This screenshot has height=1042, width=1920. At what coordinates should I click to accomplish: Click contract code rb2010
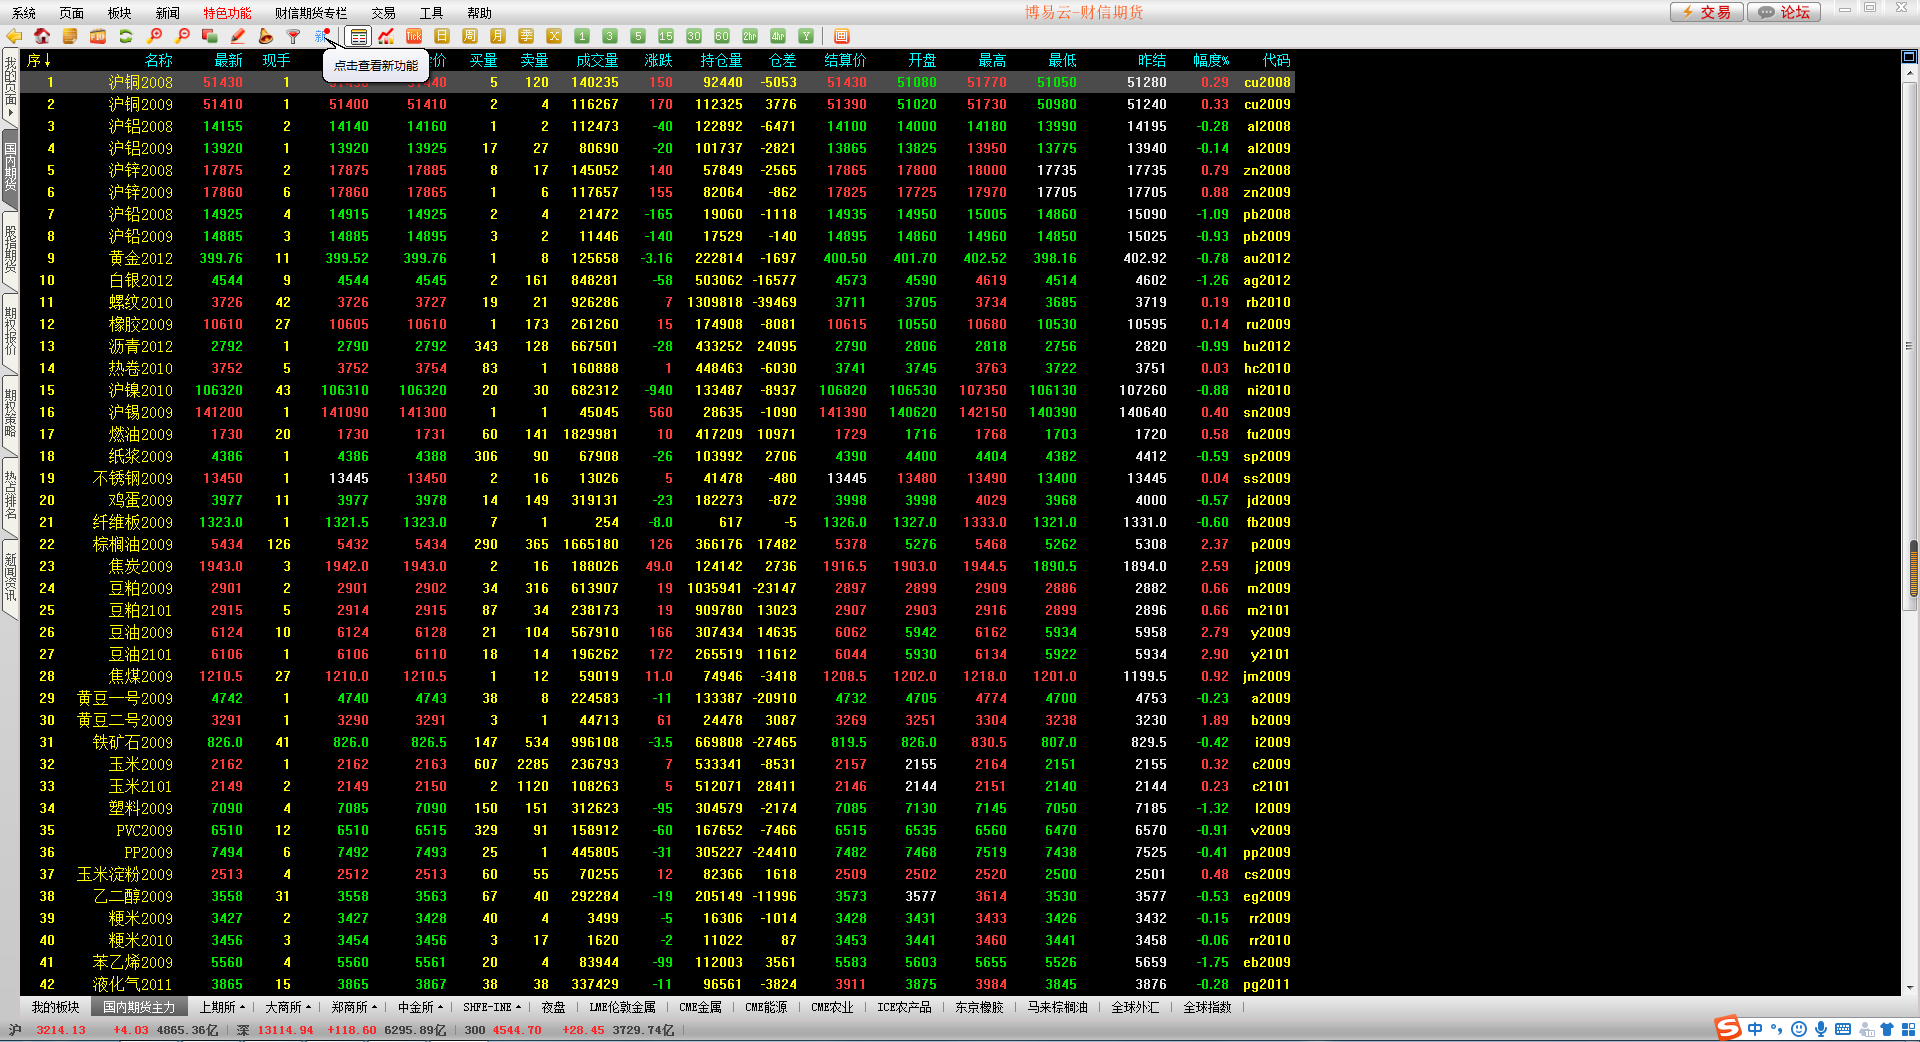[1268, 302]
